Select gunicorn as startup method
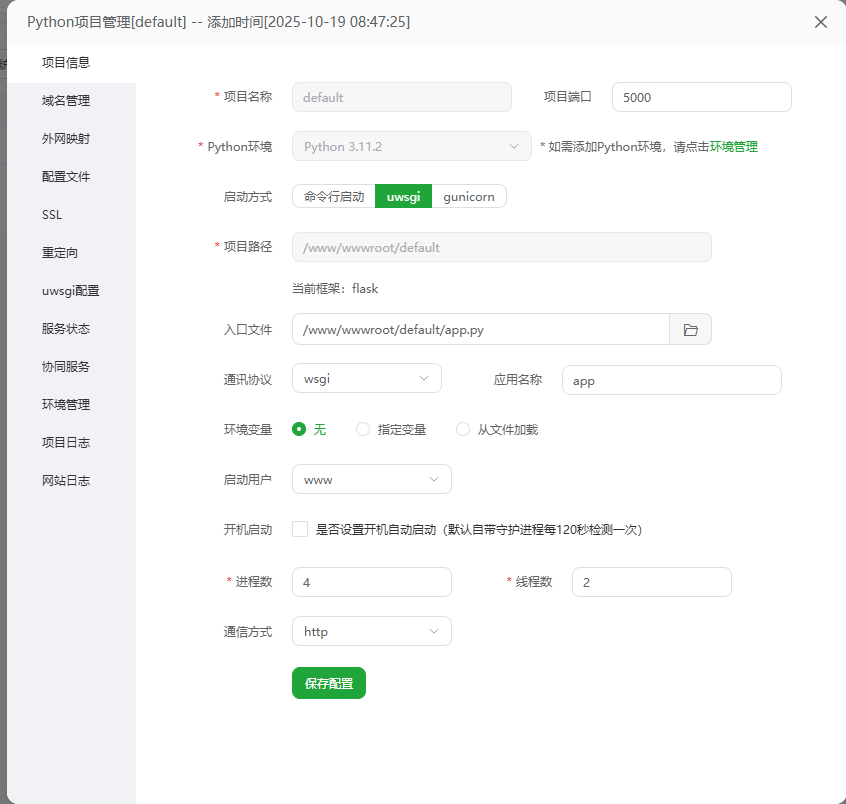Image resolution: width=846 pixels, height=804 pixels. (469, 196)
